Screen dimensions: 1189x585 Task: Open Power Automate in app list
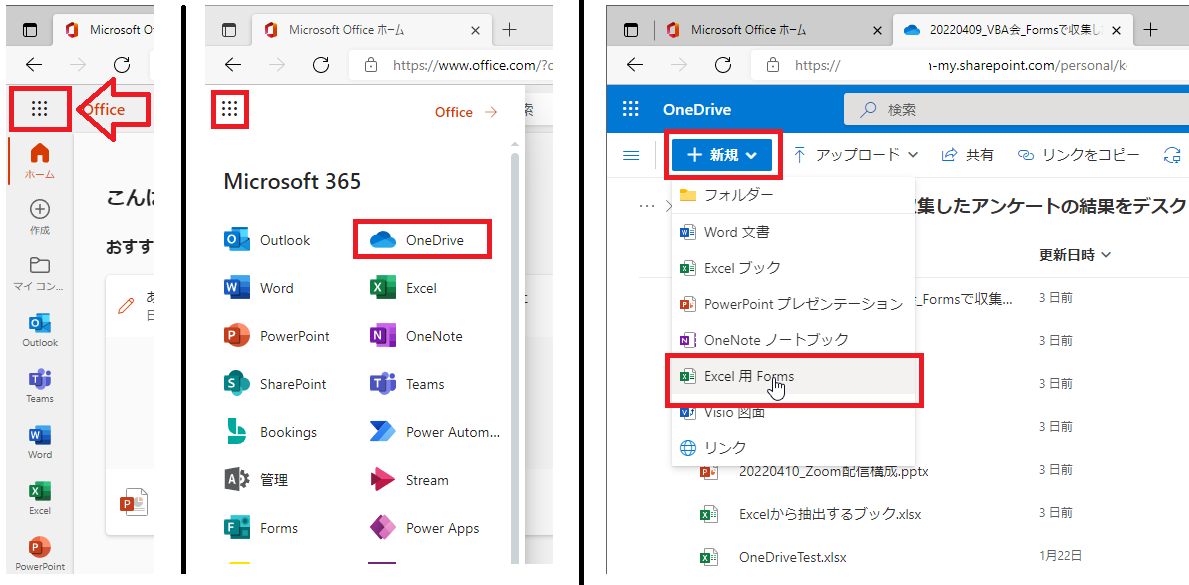click(x=435, y=432)
